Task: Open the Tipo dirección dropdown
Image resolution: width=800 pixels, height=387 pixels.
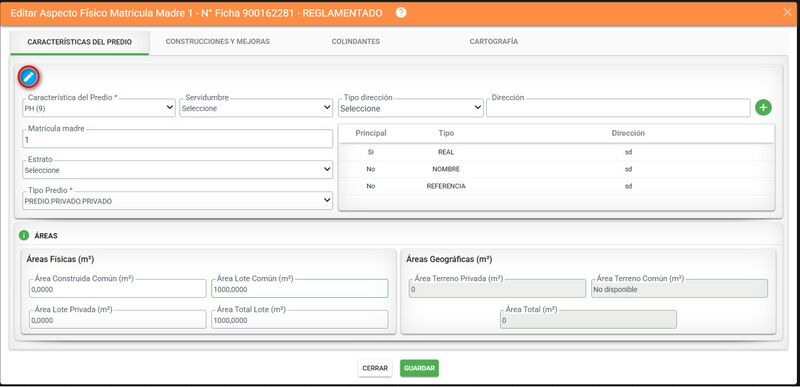Action: (411, 108)
